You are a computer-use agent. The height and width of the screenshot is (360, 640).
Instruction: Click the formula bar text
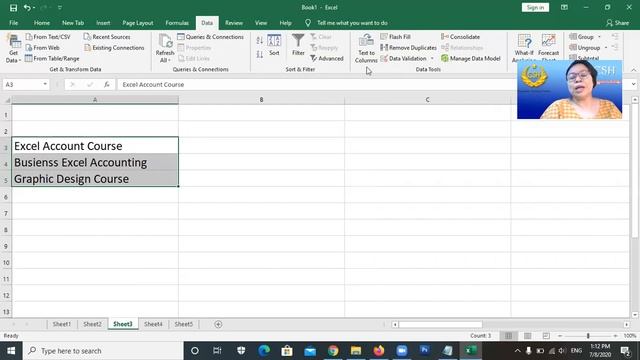coord(153,84)
